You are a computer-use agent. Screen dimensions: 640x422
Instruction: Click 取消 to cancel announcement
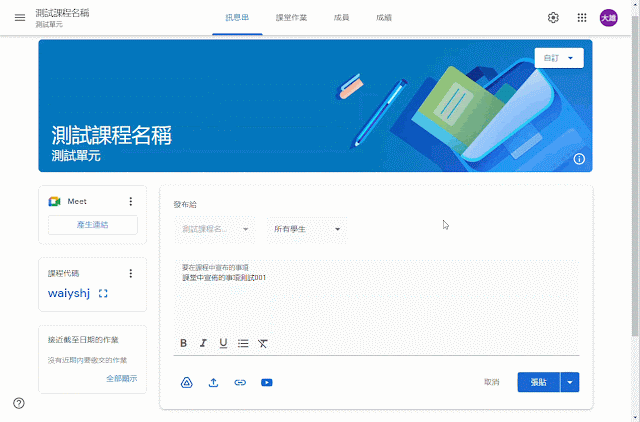coord(491,382)
